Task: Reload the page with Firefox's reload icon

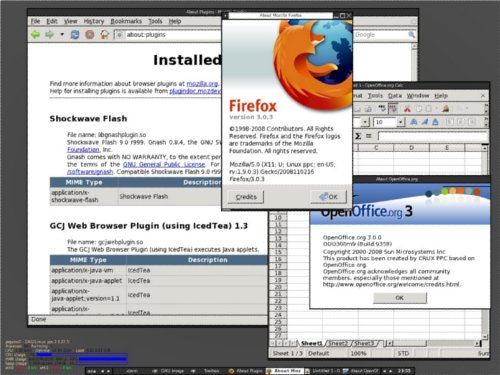Action: (x=75, y=35)
